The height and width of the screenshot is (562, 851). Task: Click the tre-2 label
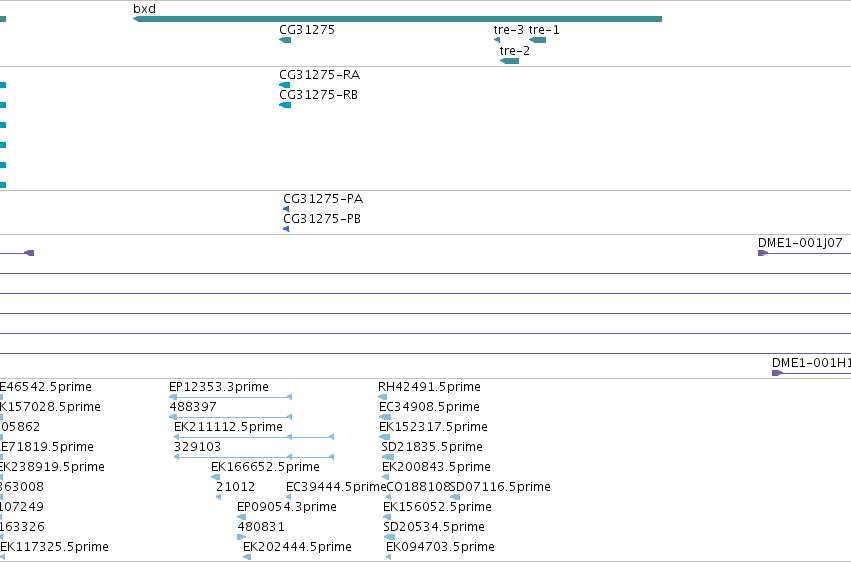pos(515,50)
